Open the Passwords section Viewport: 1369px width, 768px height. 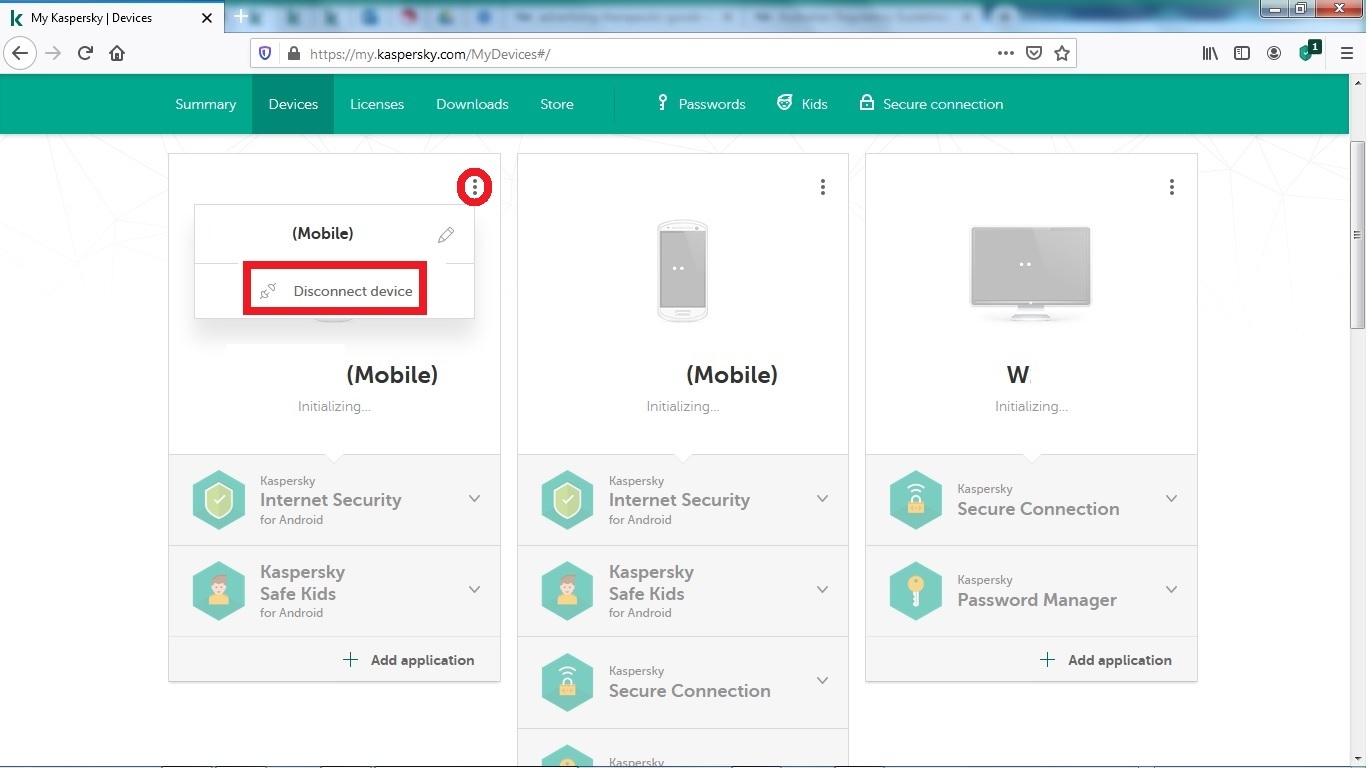[x=701, y=104]
